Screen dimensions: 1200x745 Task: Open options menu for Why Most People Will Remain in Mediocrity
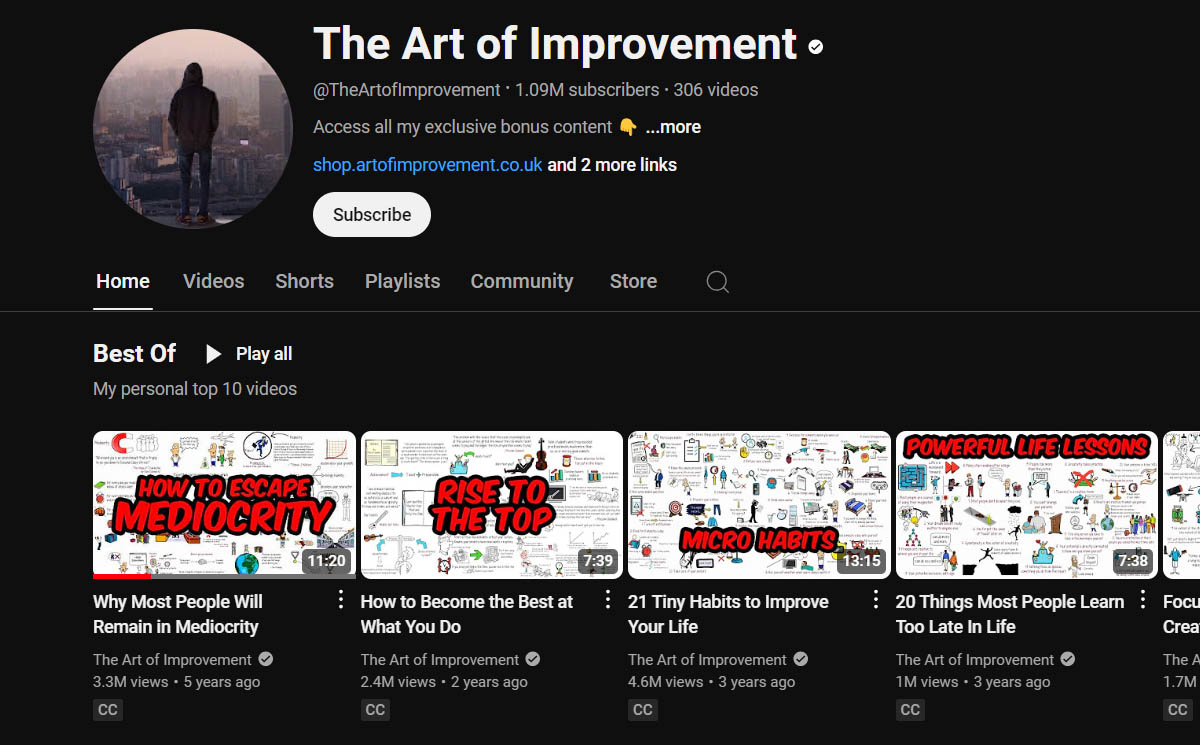pos(340,599)
